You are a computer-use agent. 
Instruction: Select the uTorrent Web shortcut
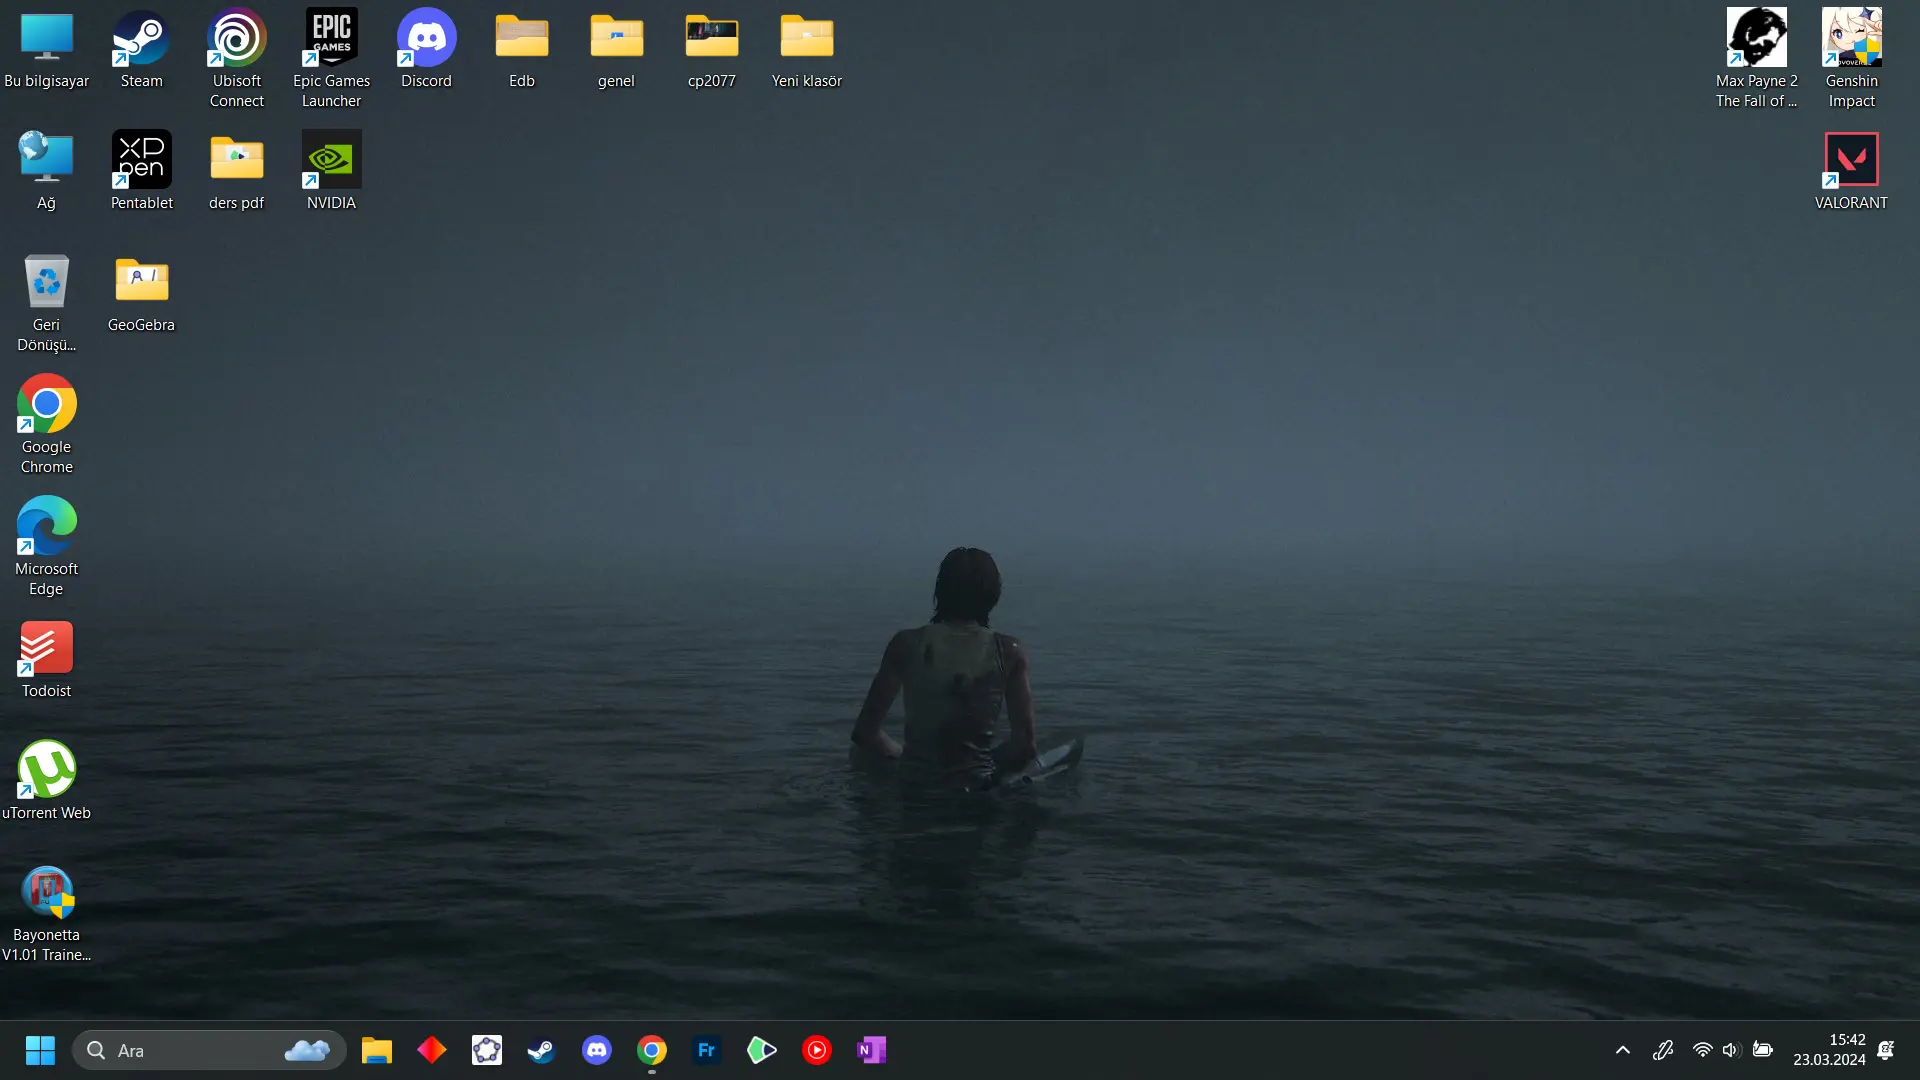click(47, 781)
